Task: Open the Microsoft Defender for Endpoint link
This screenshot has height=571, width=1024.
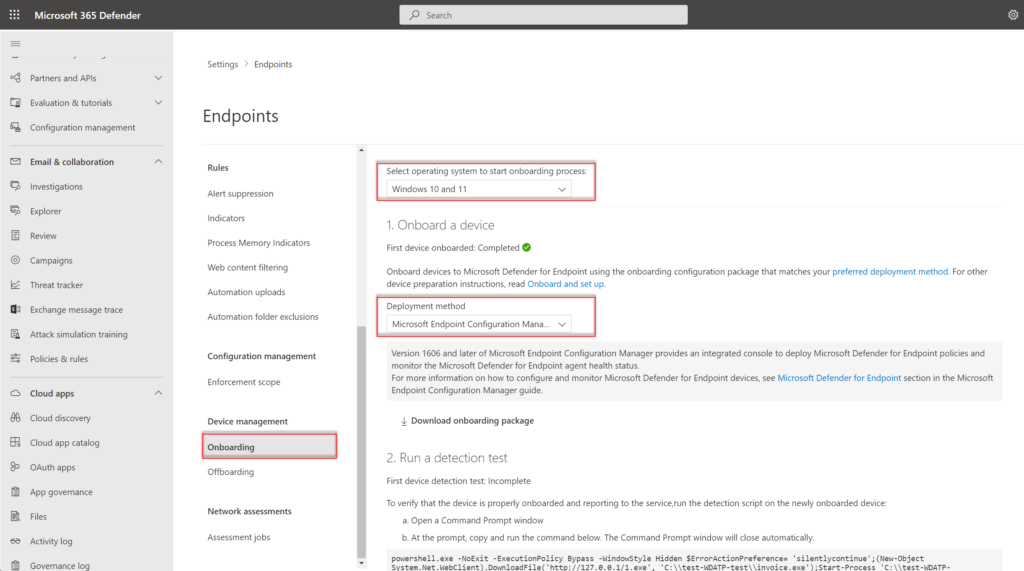Action: click(839, 378)
